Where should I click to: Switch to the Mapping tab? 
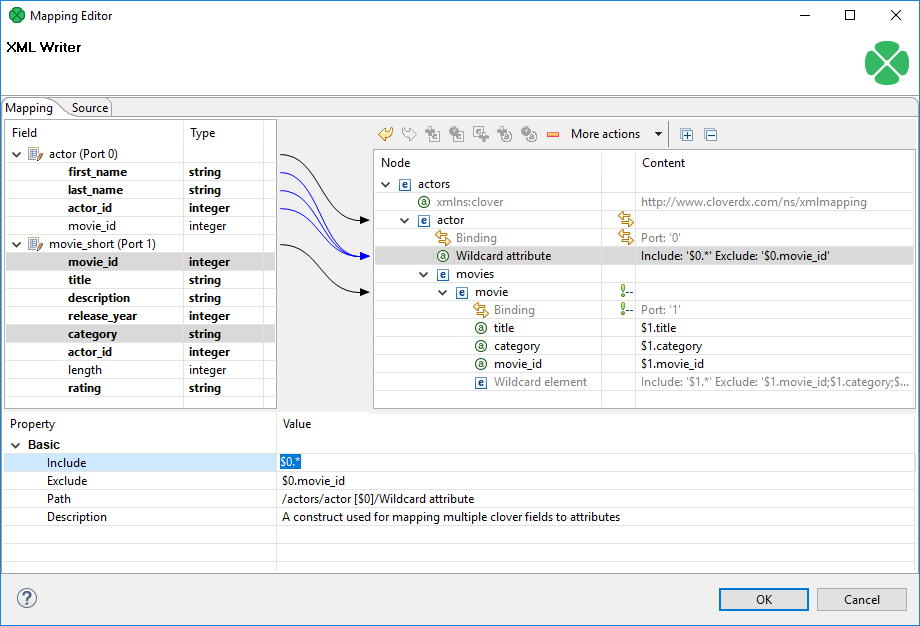(28, 107)
